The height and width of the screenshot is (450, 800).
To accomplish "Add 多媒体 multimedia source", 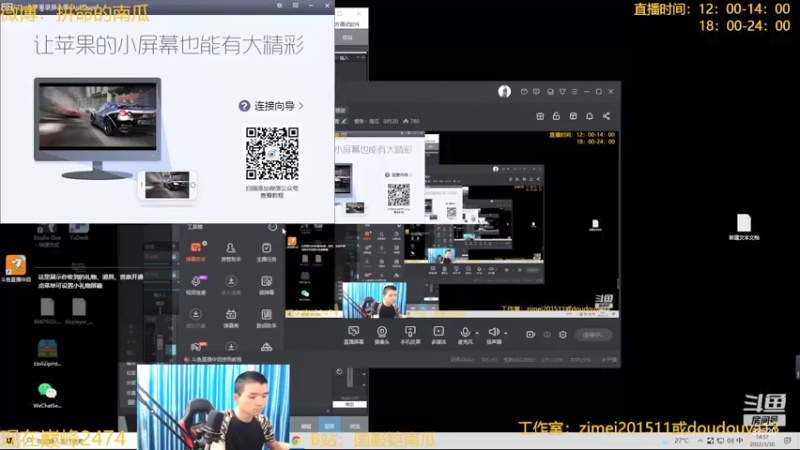I will tap(438, 335).
